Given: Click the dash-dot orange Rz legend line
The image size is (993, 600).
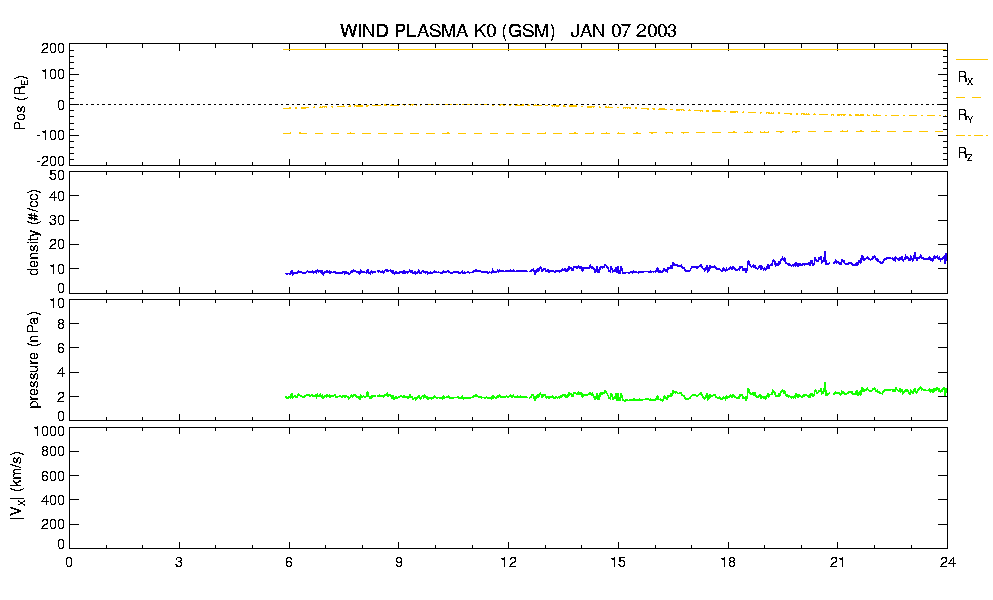Looking at the screenshot, I should [x=971, y=136].
